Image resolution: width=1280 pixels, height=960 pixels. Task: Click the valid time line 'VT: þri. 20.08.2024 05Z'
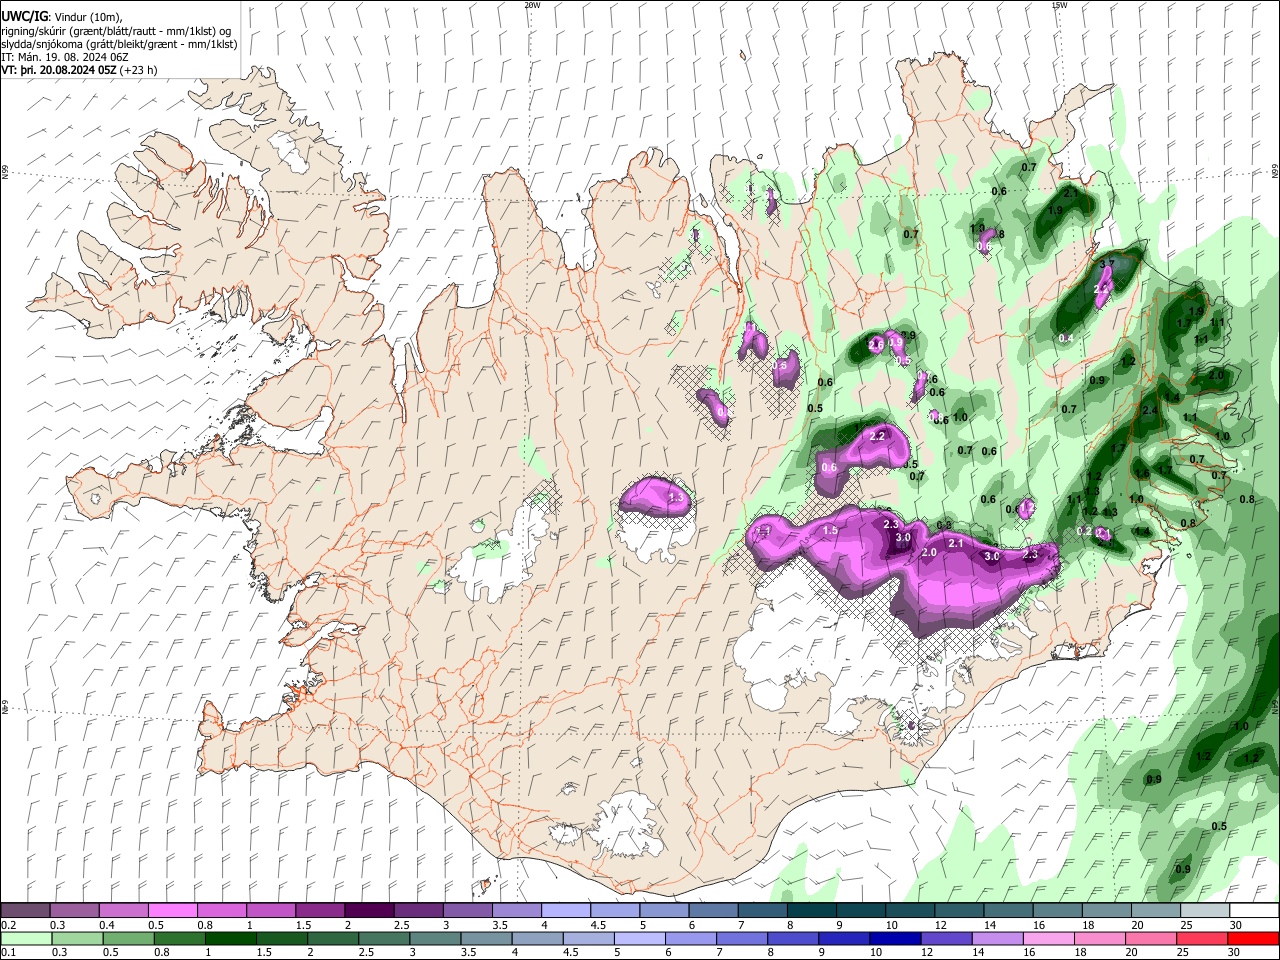pyautogui.click(x=59, y=70)
